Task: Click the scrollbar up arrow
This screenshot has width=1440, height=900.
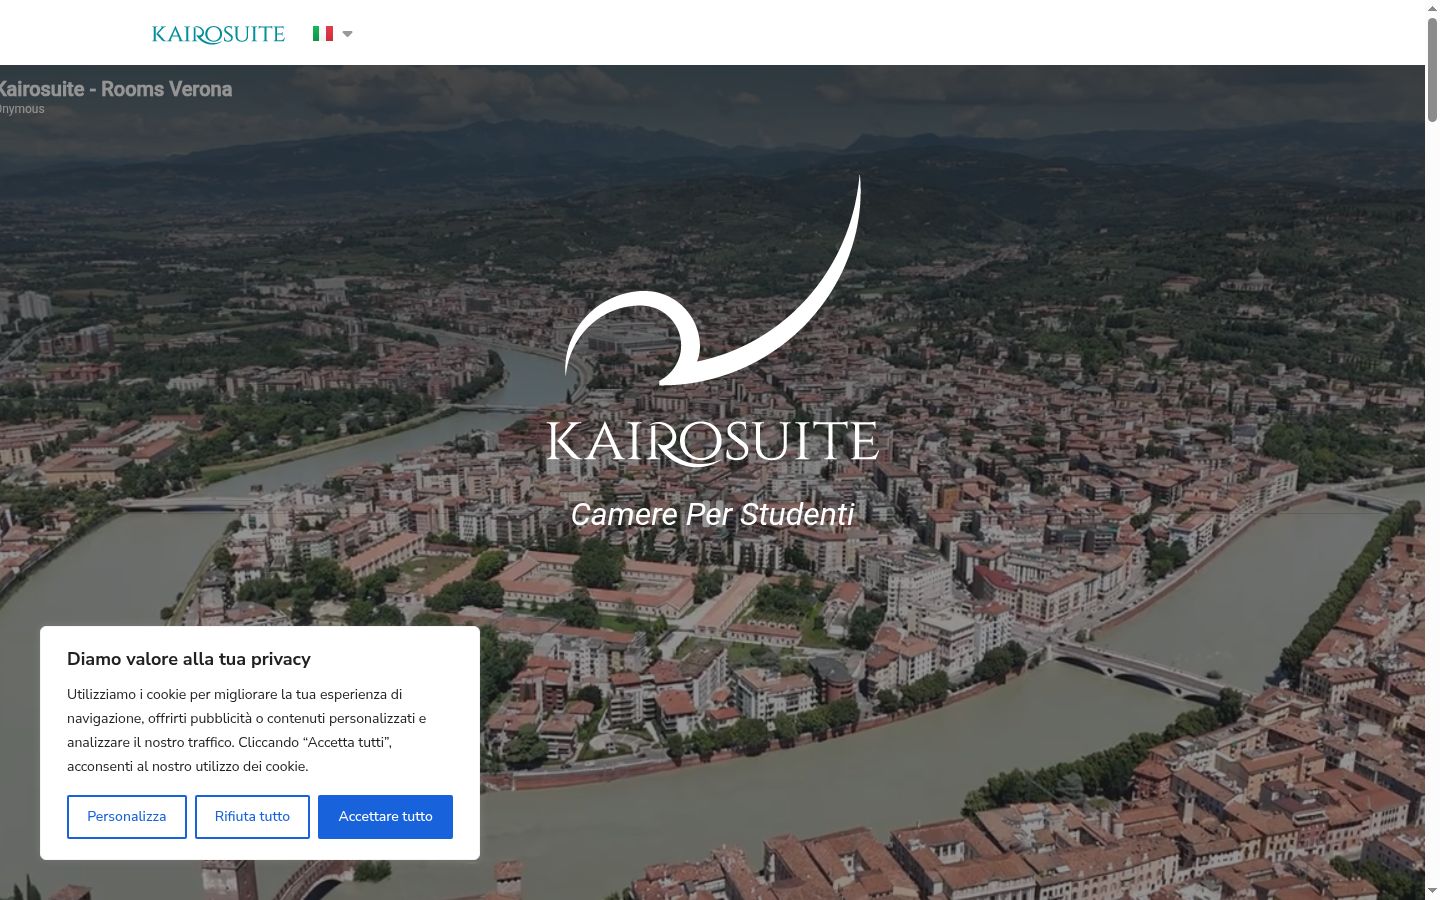Action: tap(1432, 7)
